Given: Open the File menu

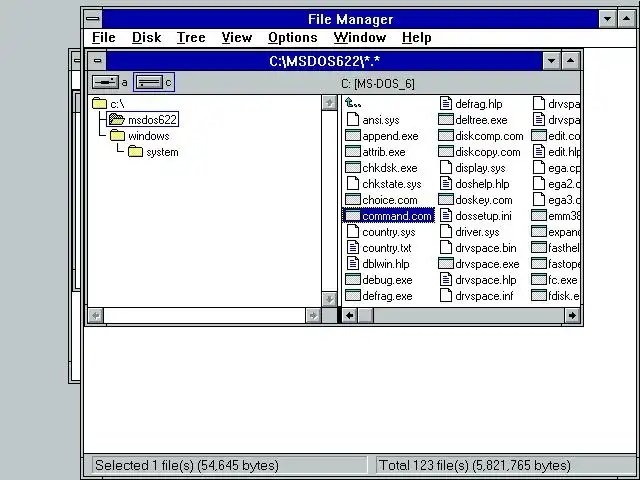Looking at the screenshot, I should 104,38.
